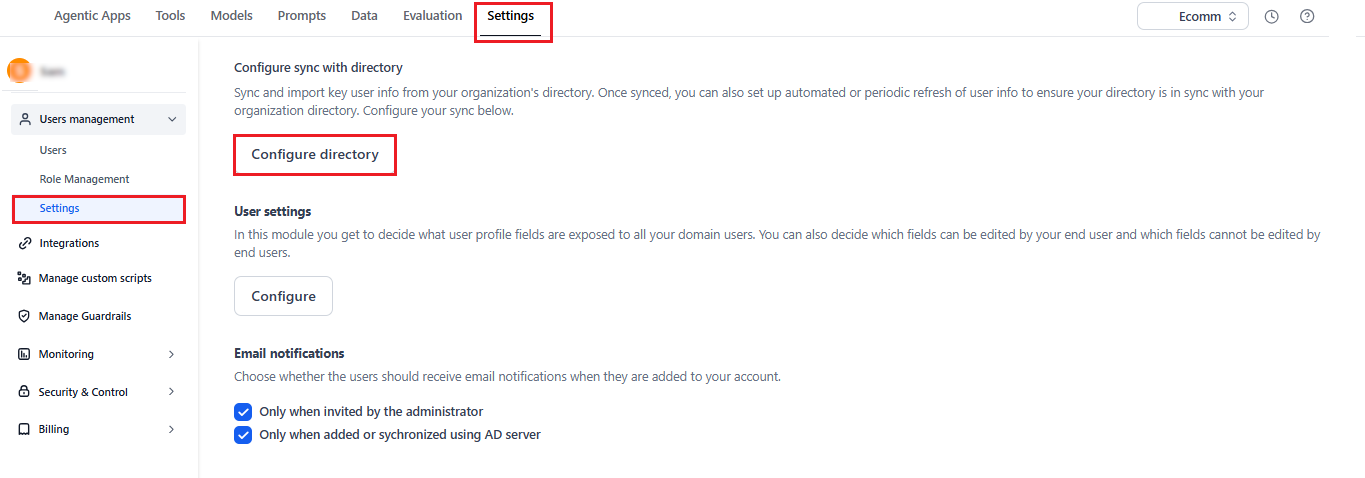Screen dimensions: 1365x478
Task: Click the Integrations link icon
Action: click(x=25, y=243)
